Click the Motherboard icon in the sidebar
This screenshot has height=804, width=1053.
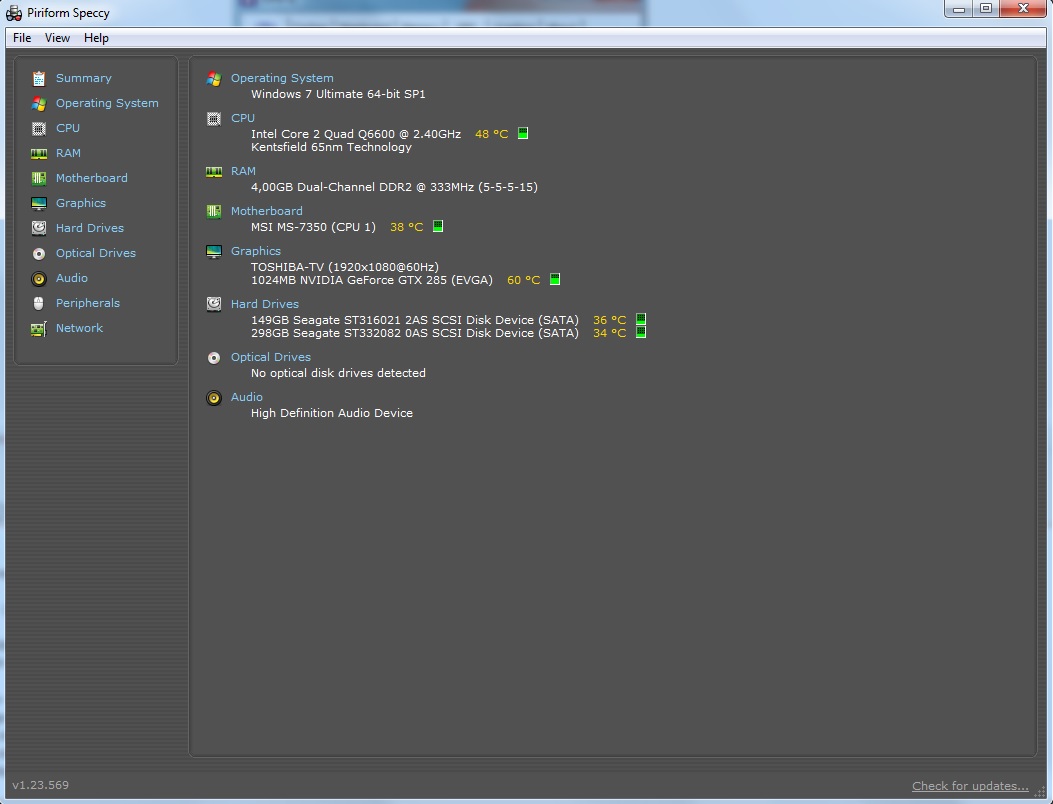(38, 178)
